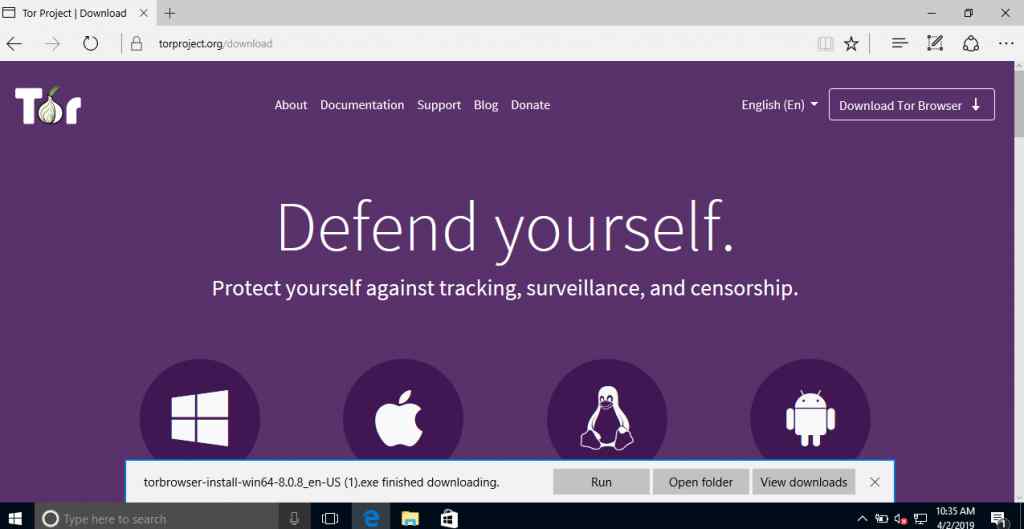Click the Share icon in toolbar

pos(971,44)
